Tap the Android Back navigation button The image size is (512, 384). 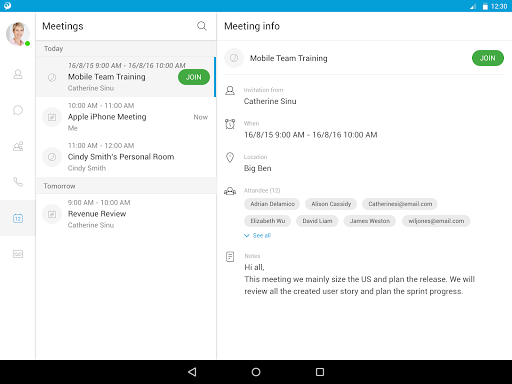click(192, 372)
